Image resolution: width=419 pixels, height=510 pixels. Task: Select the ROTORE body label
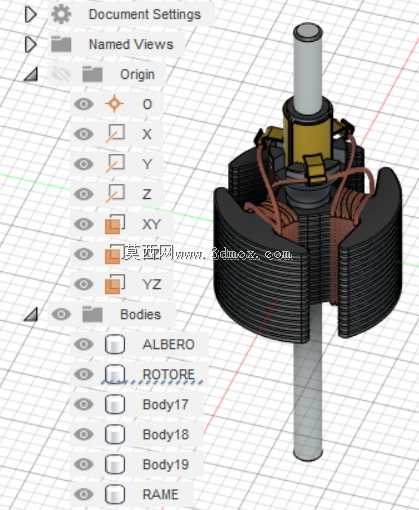169,374
